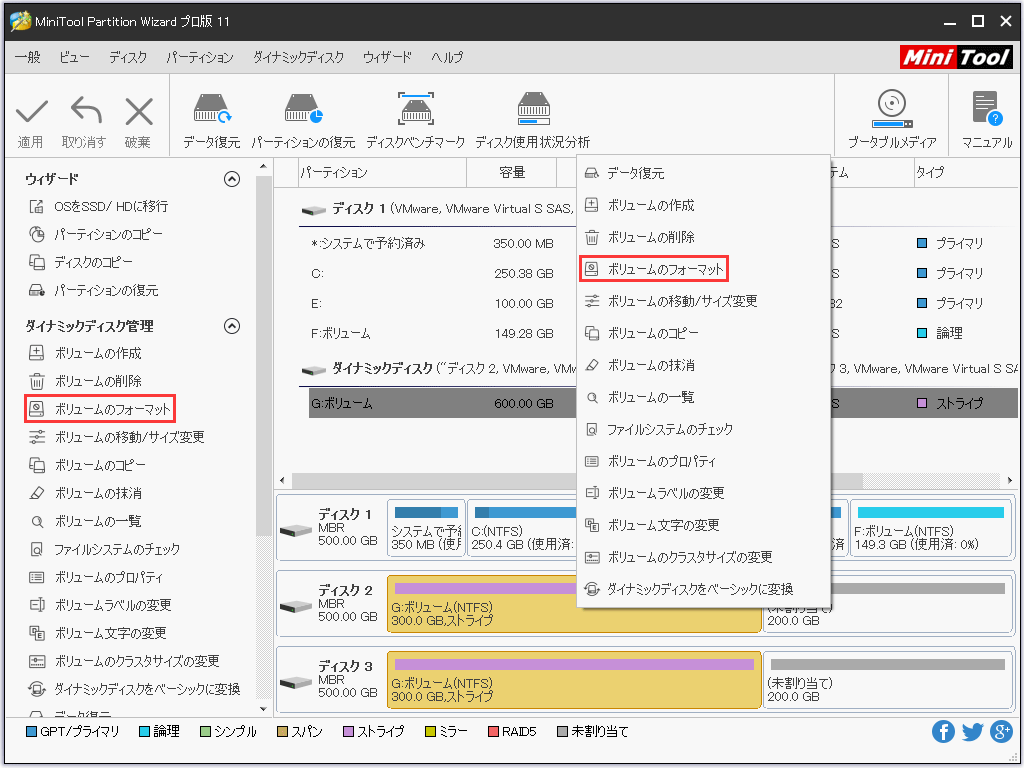Screen dimensions: 1024x768
Task: Open the Facebook icon in status bar
Action: click(x=943, y=732)
